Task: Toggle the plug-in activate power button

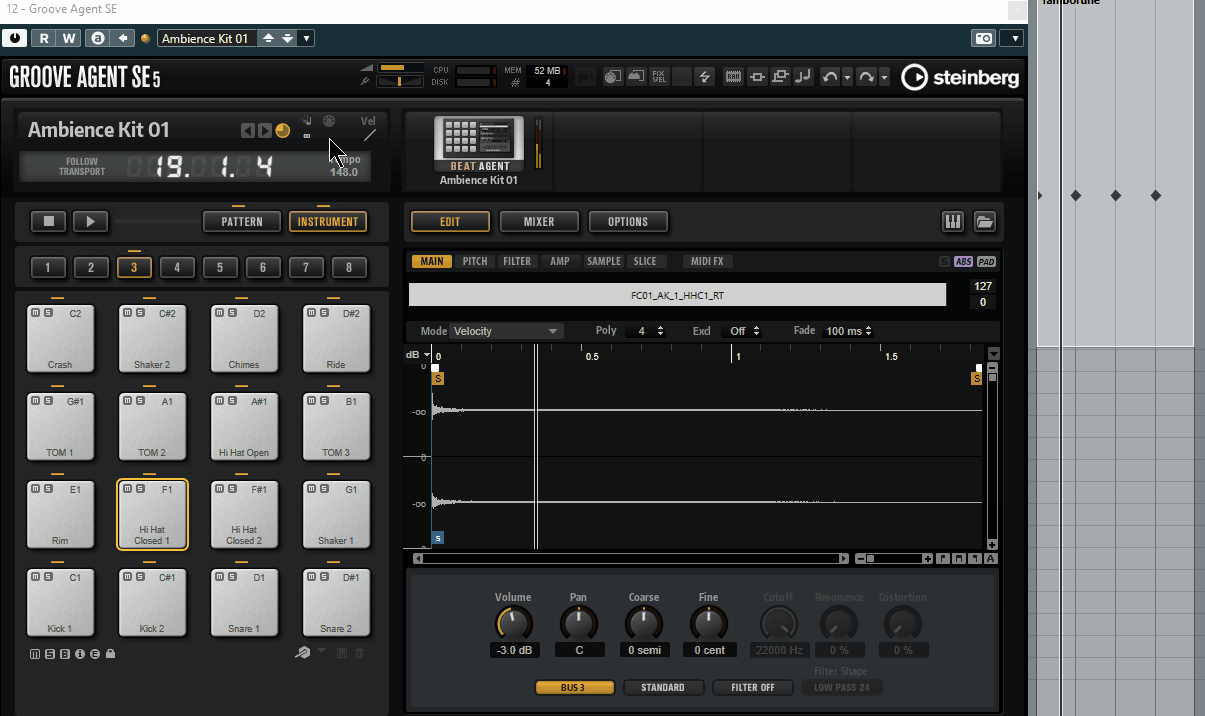Action: pyautogui.click(x=15, y=38)
